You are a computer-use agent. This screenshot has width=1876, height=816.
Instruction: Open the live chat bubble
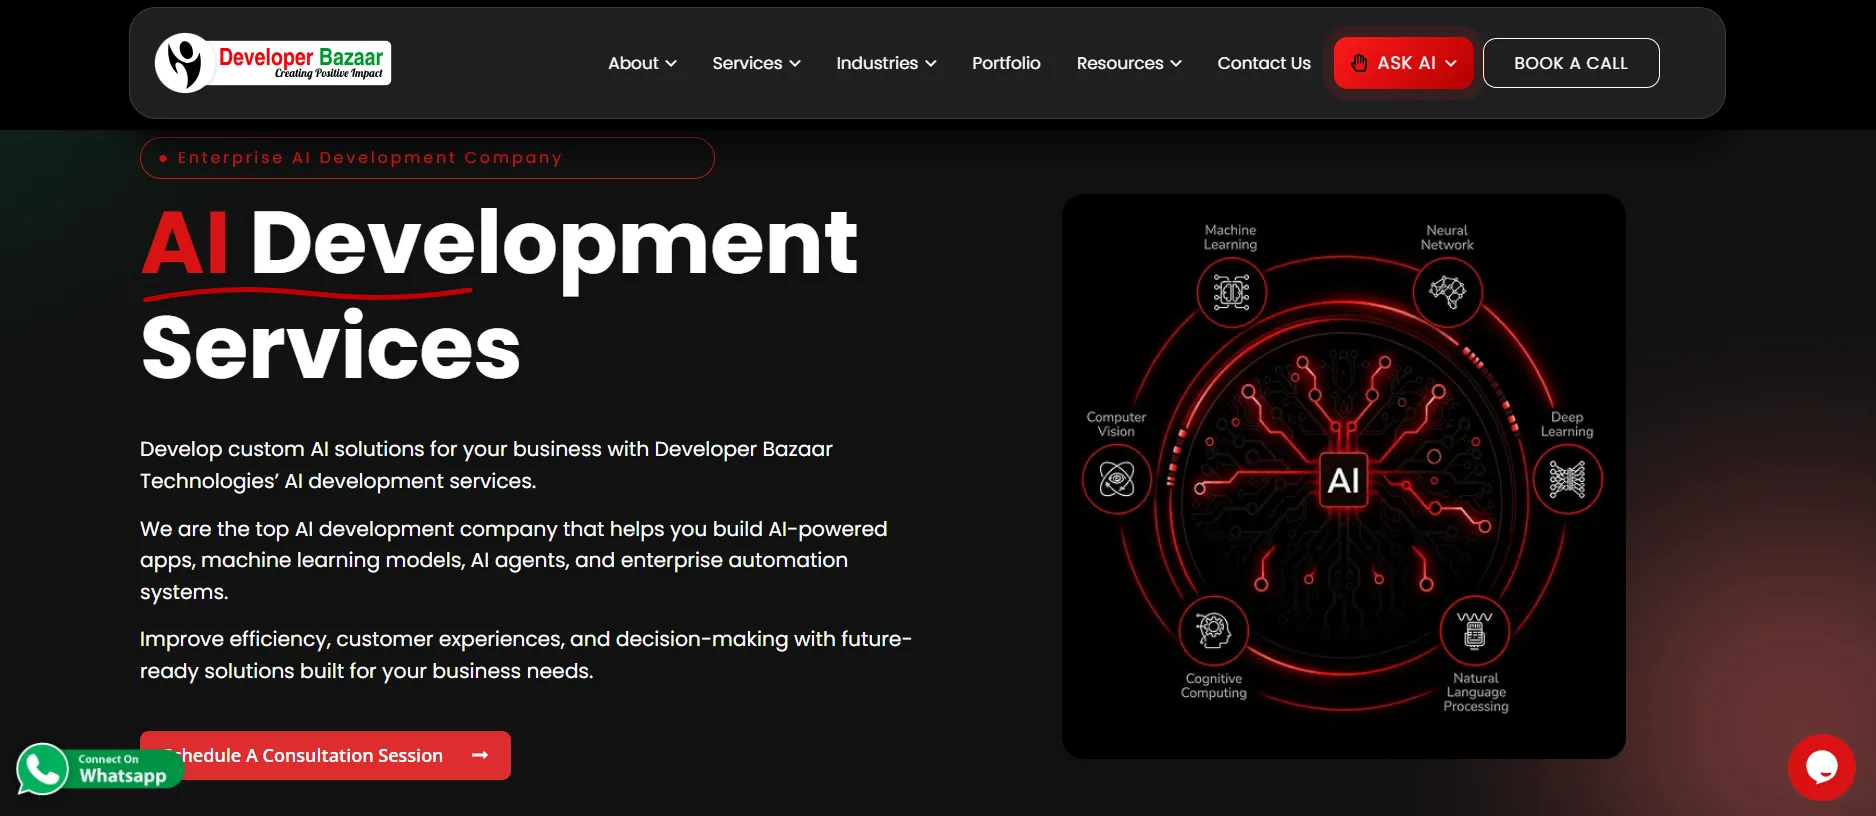coord(1821,767)
